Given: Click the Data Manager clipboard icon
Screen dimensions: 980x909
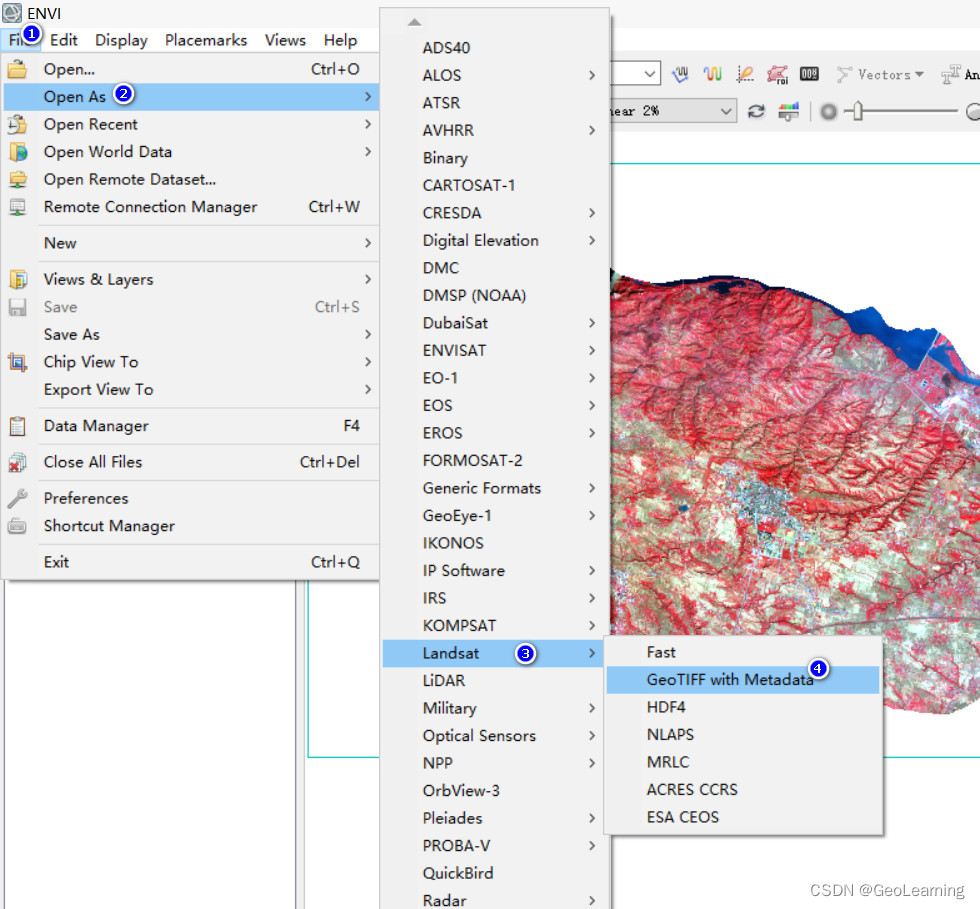Looking at the screenshot, I should coord(18,426).
